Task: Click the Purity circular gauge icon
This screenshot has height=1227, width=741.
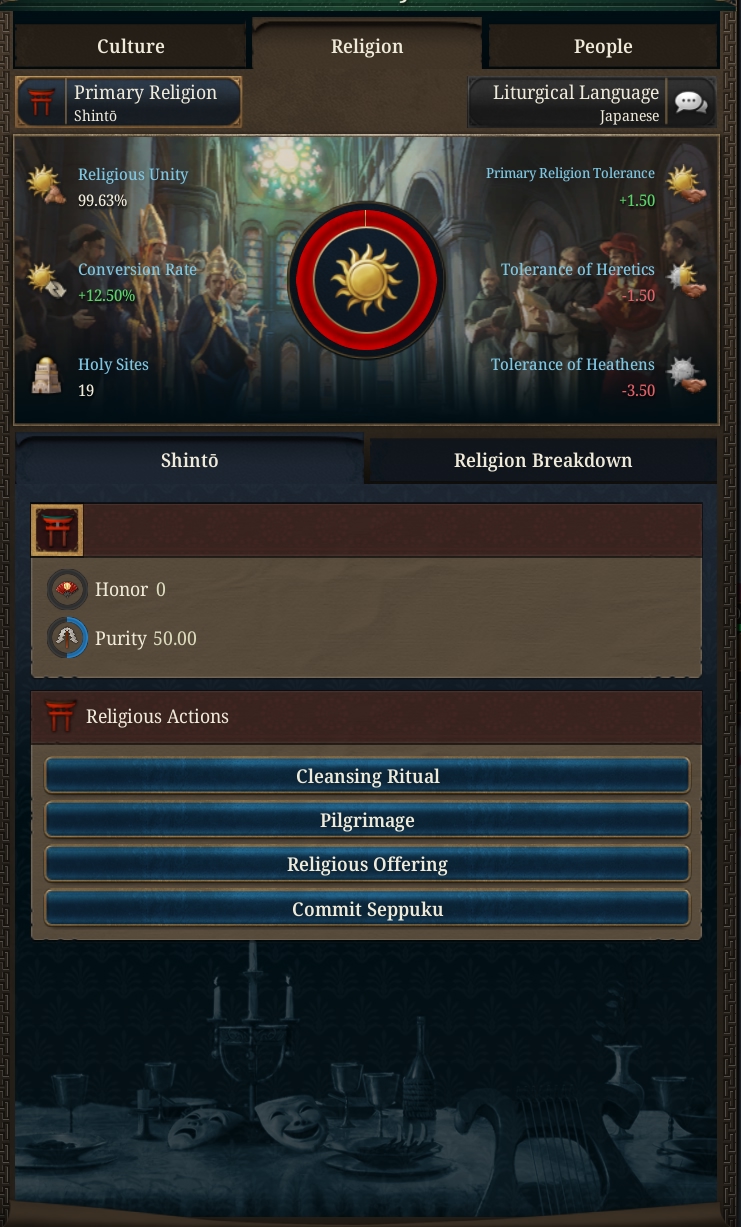Action: 67,638
